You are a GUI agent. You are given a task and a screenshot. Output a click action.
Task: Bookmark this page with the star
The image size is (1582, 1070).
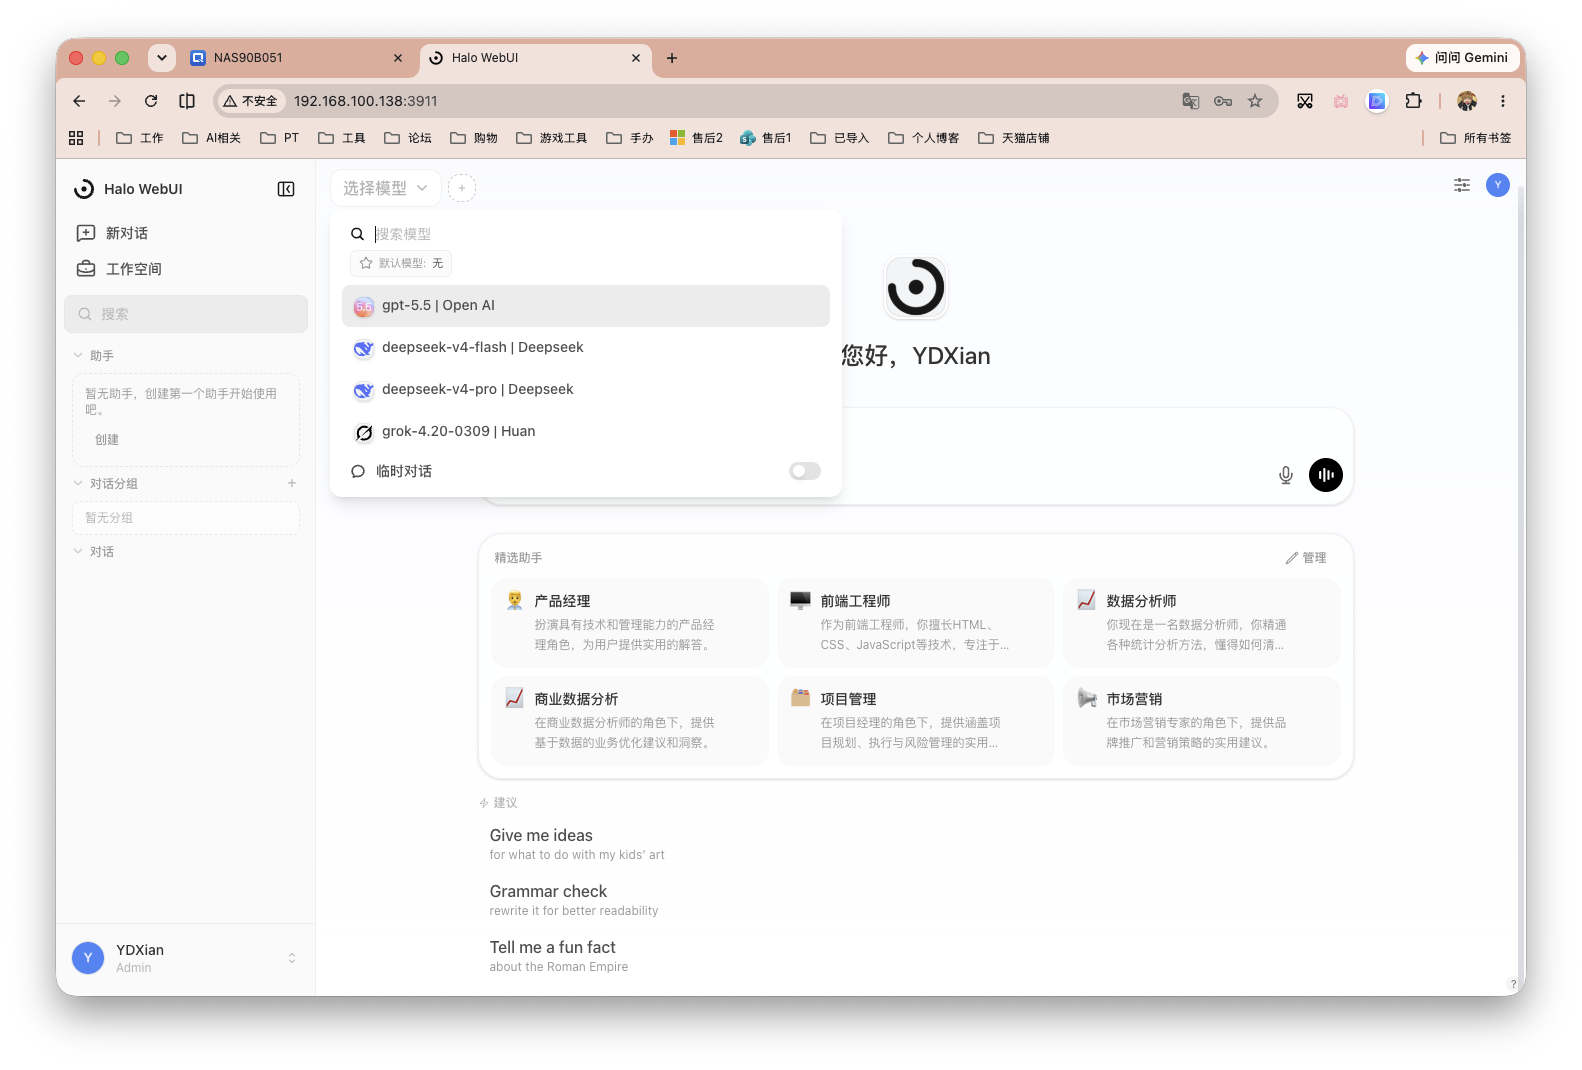[1255, 101]
